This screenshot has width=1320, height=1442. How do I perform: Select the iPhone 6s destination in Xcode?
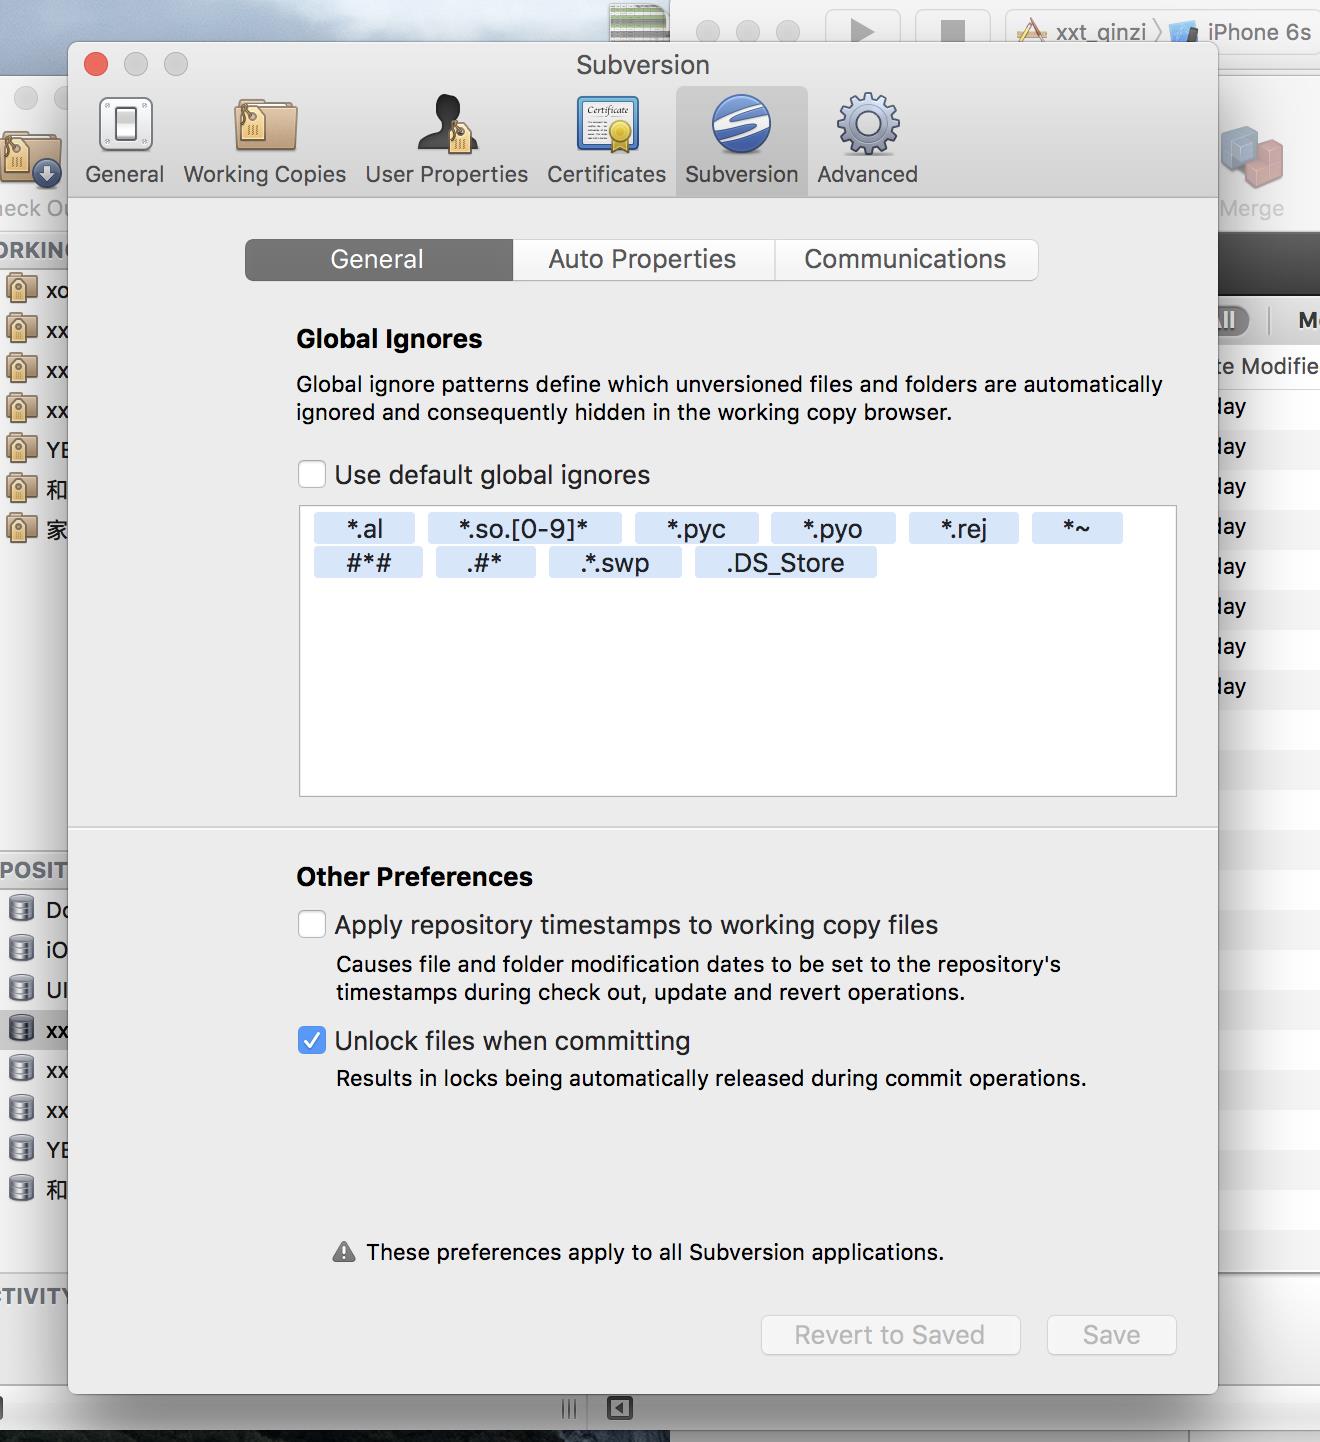[x=1242, y=32]
